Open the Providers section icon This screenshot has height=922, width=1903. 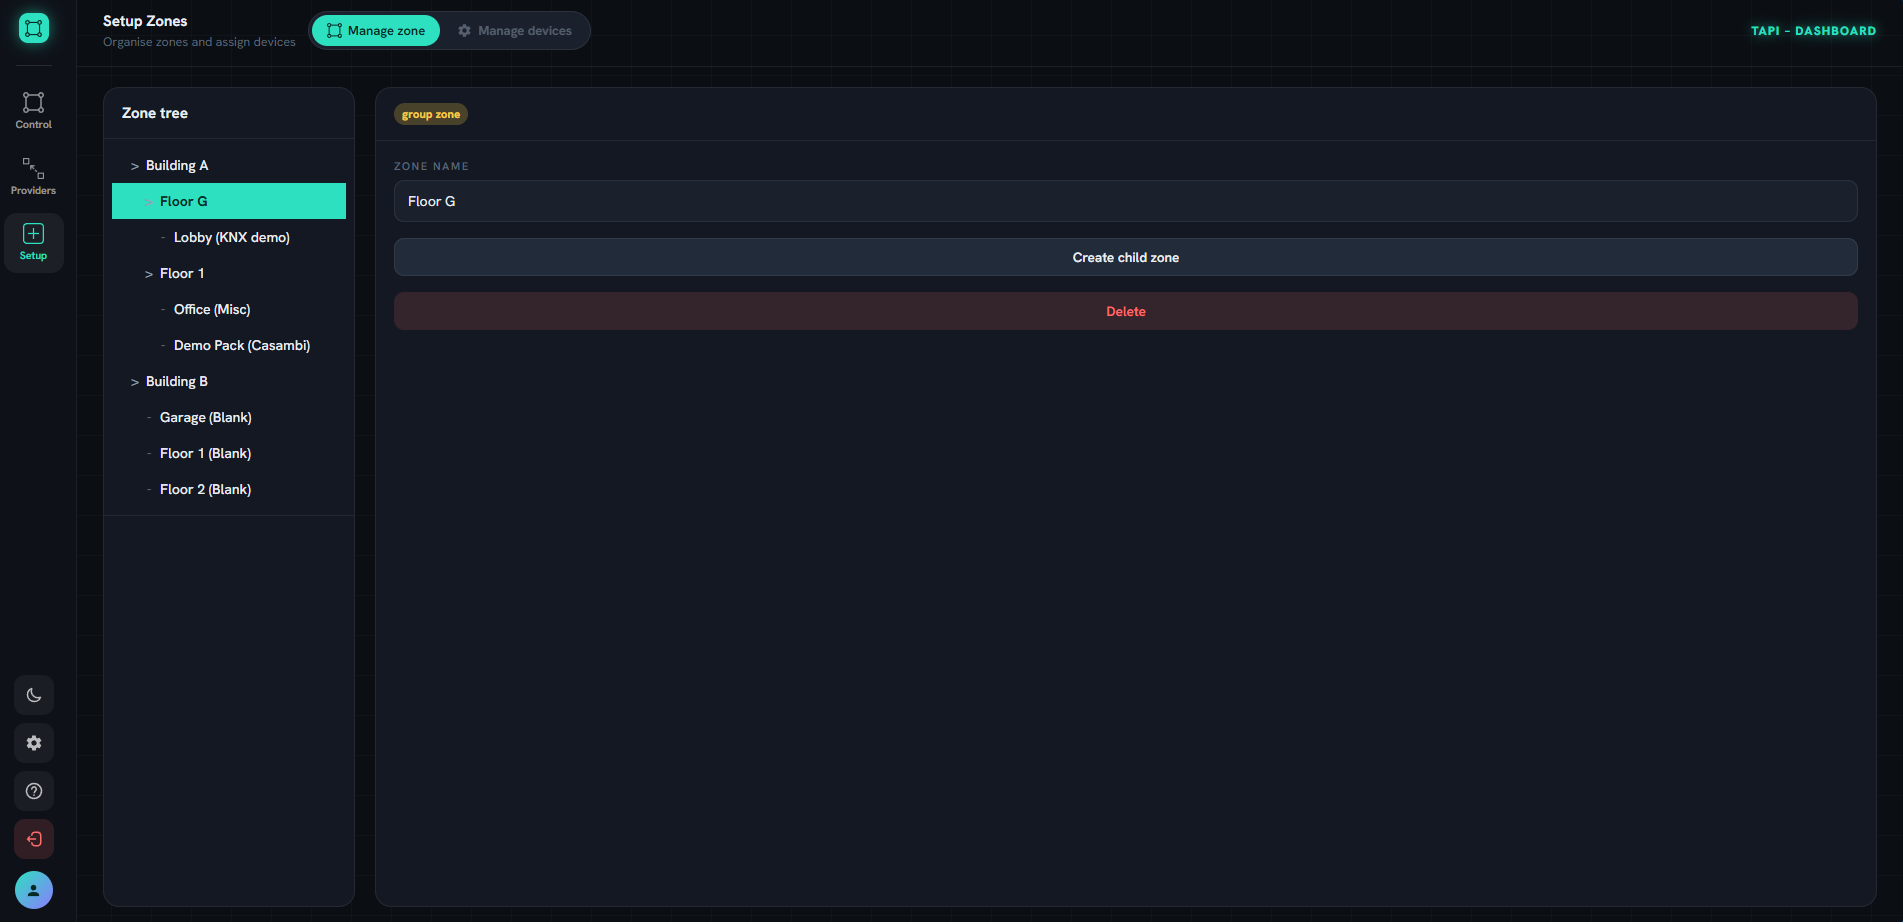click(33, 168)
